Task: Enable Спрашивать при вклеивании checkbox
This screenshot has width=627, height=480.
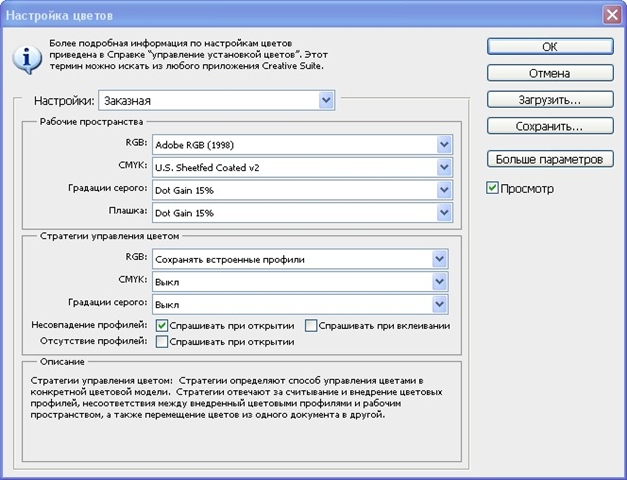Action: [311, 325]
